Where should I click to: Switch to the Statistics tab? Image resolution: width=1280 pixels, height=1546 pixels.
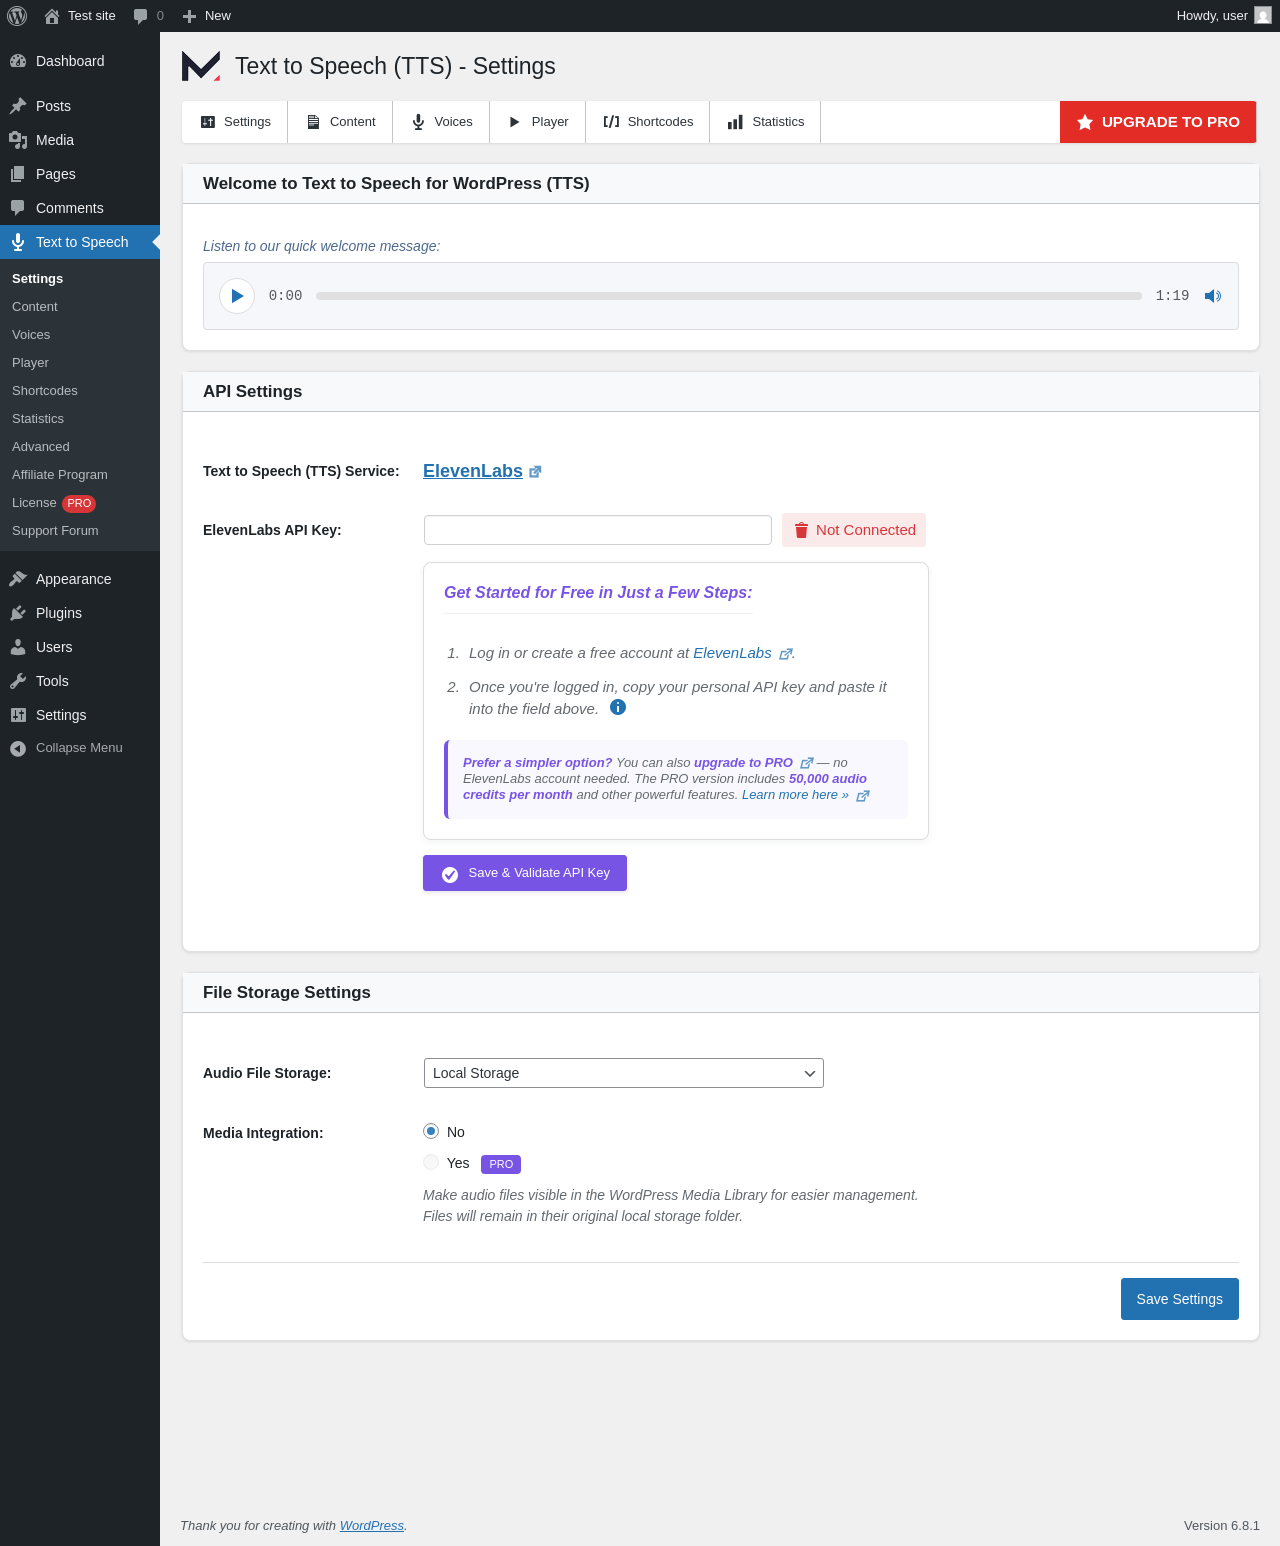765,122
